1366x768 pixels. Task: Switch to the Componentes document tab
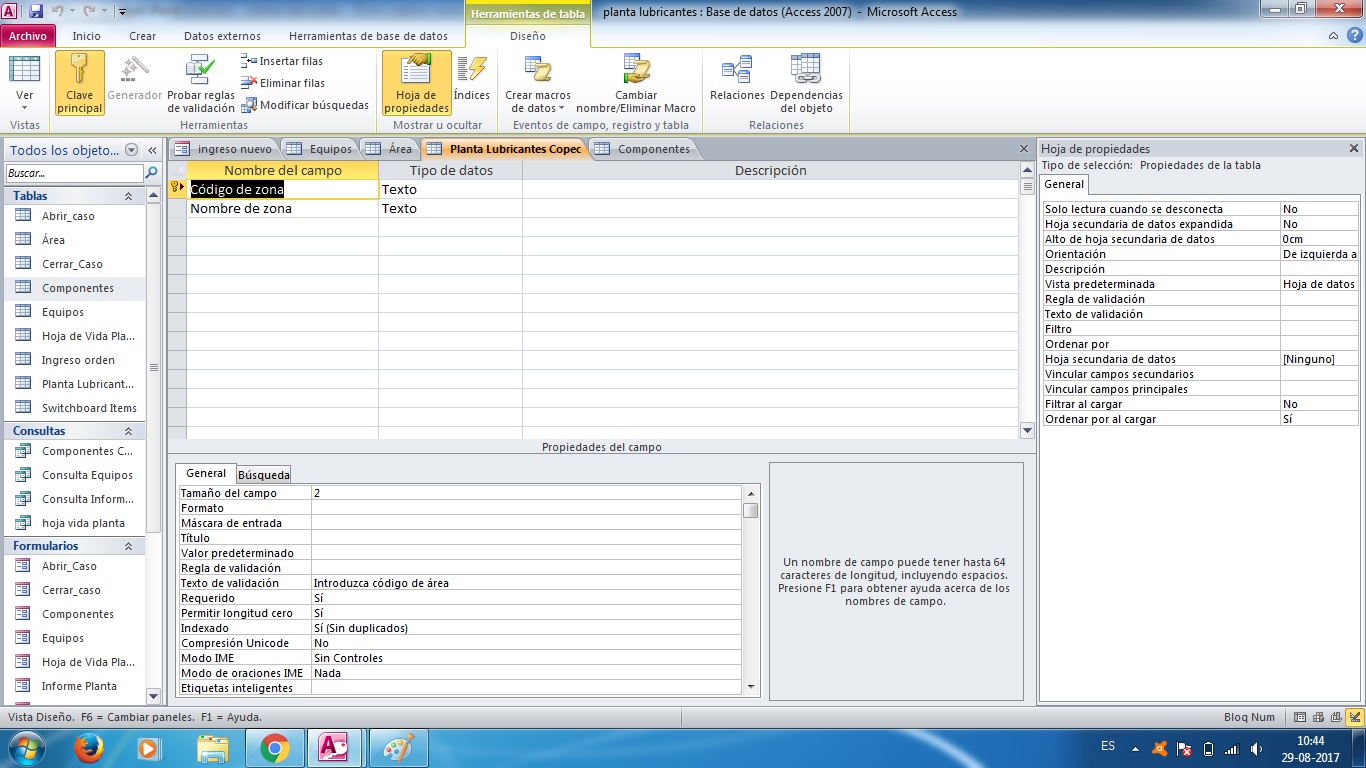pos(643,149)
